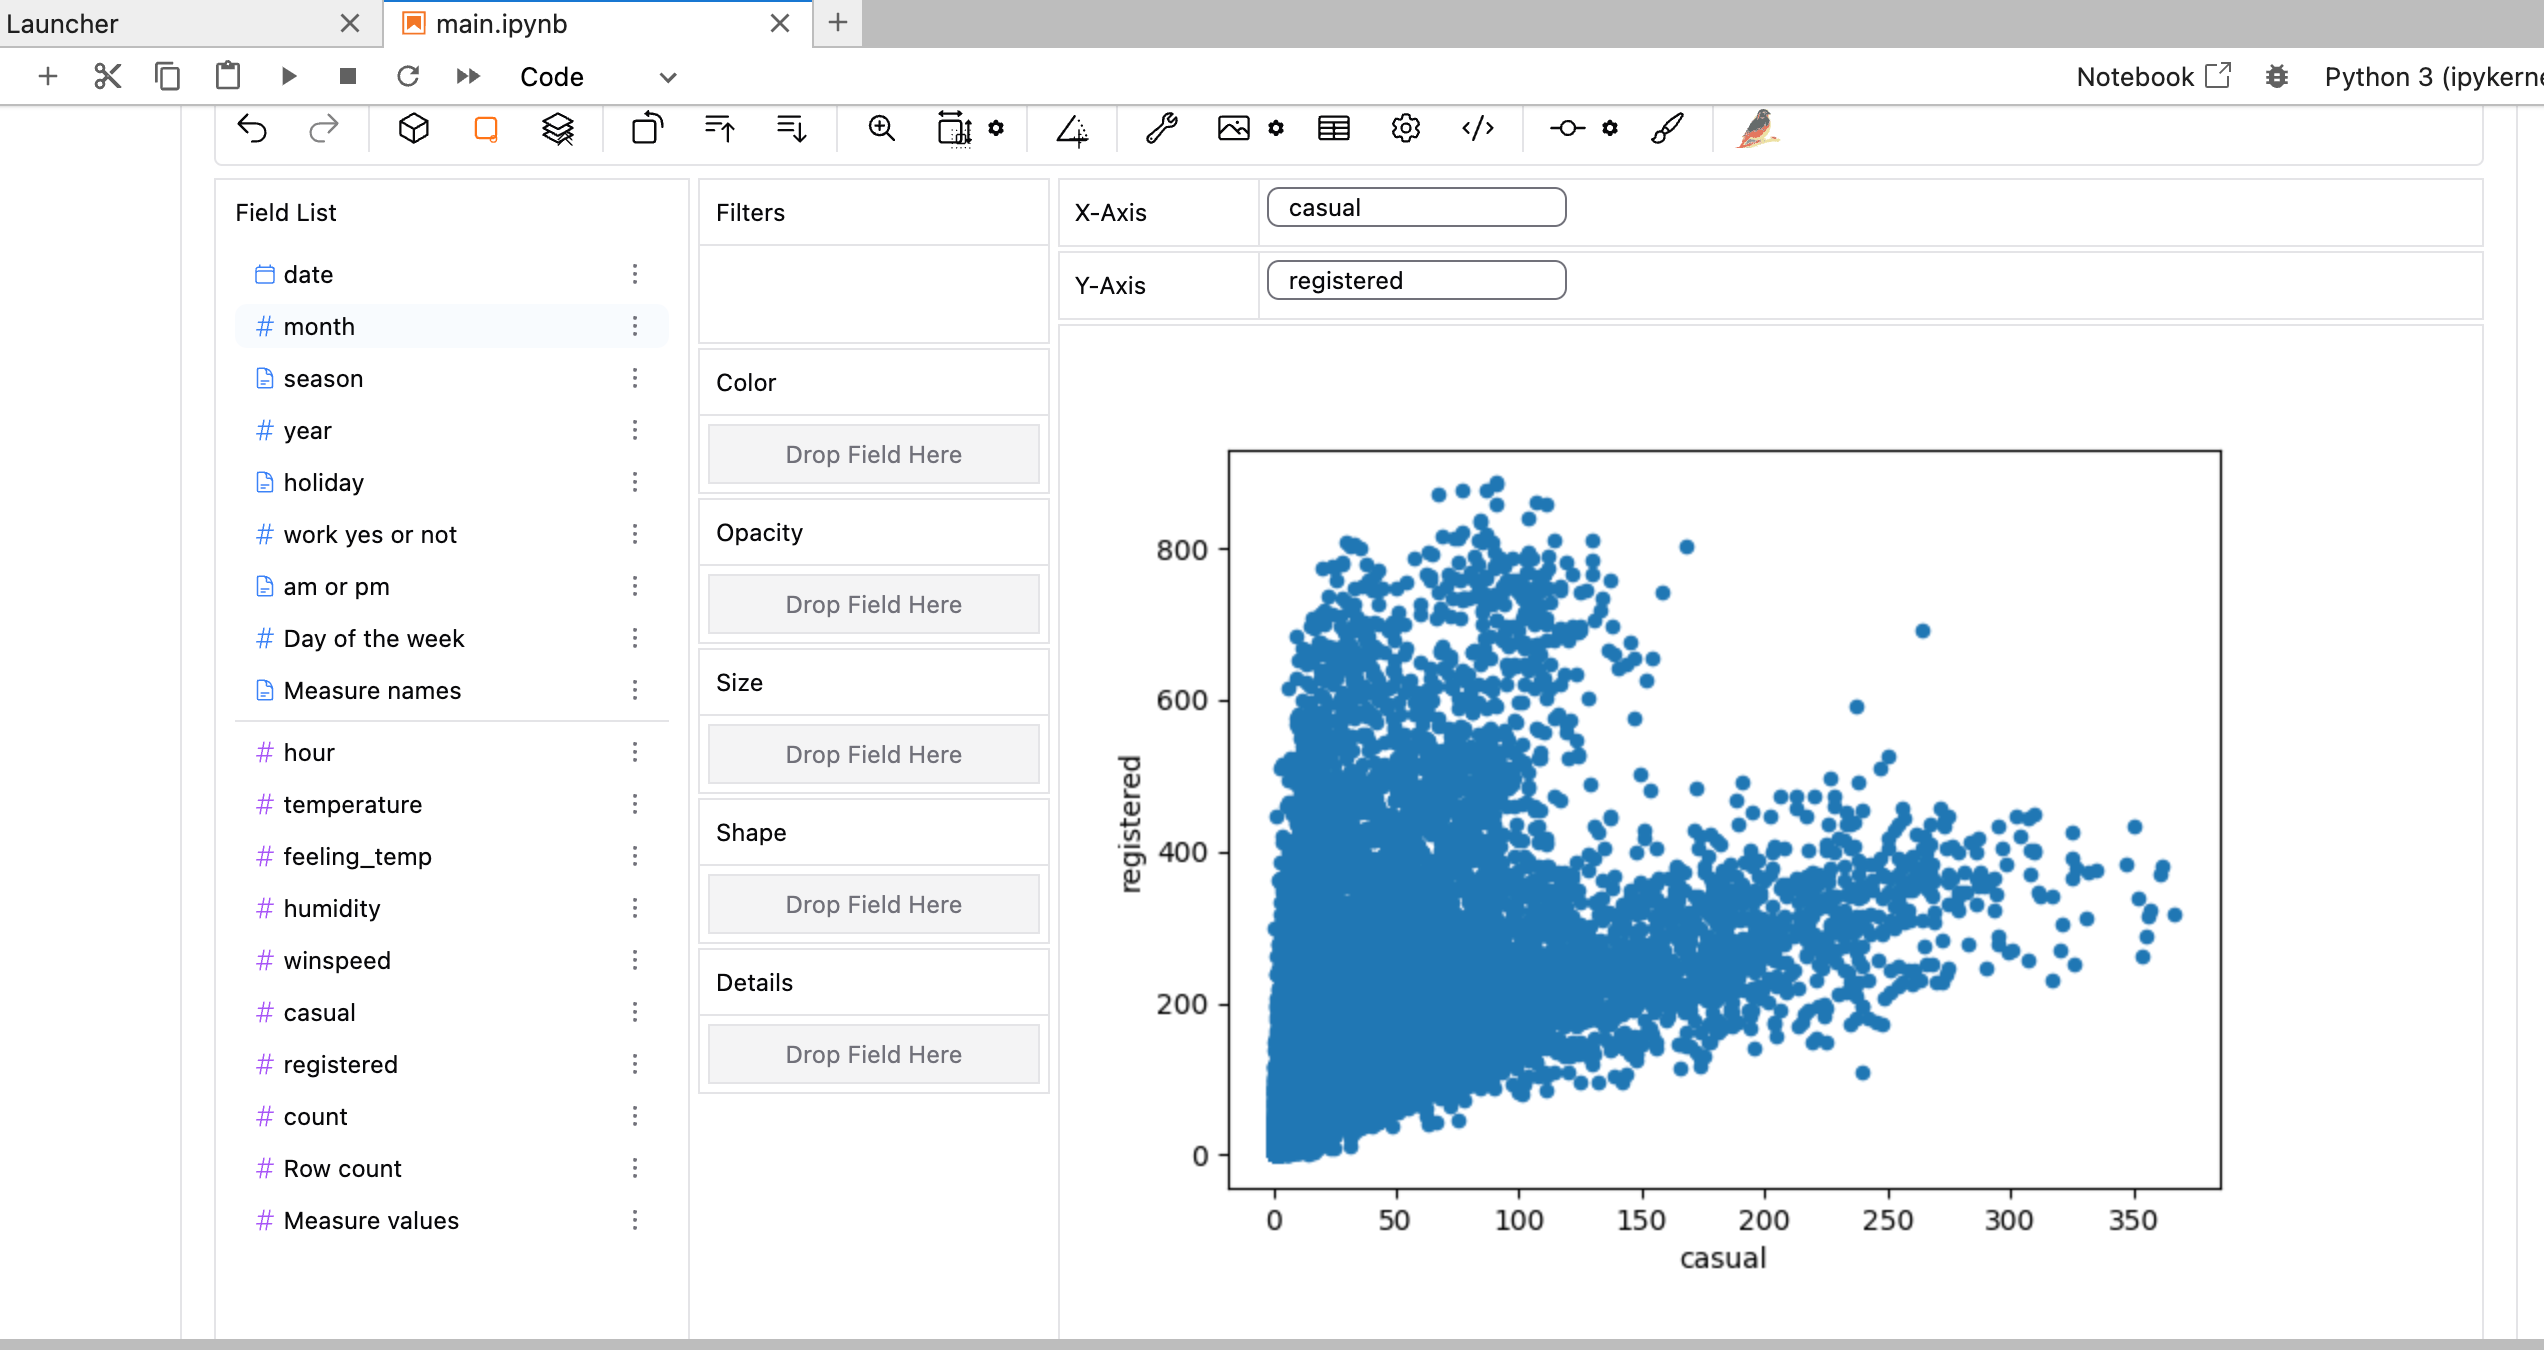Open options menu for holiday field
The image size is (2544, 1350).
coord(635,482)
